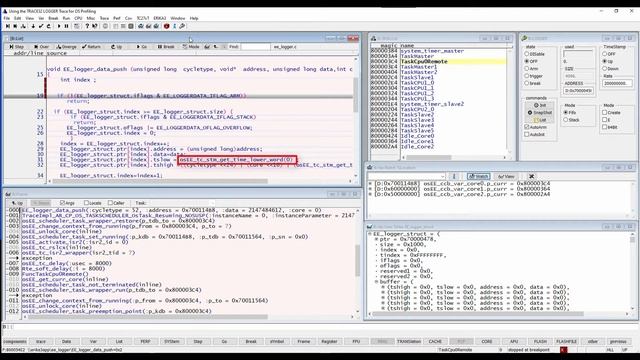Click the Rate input field under TimeStamp
This screenshot has width=640, height=360.
pos(617,83)
